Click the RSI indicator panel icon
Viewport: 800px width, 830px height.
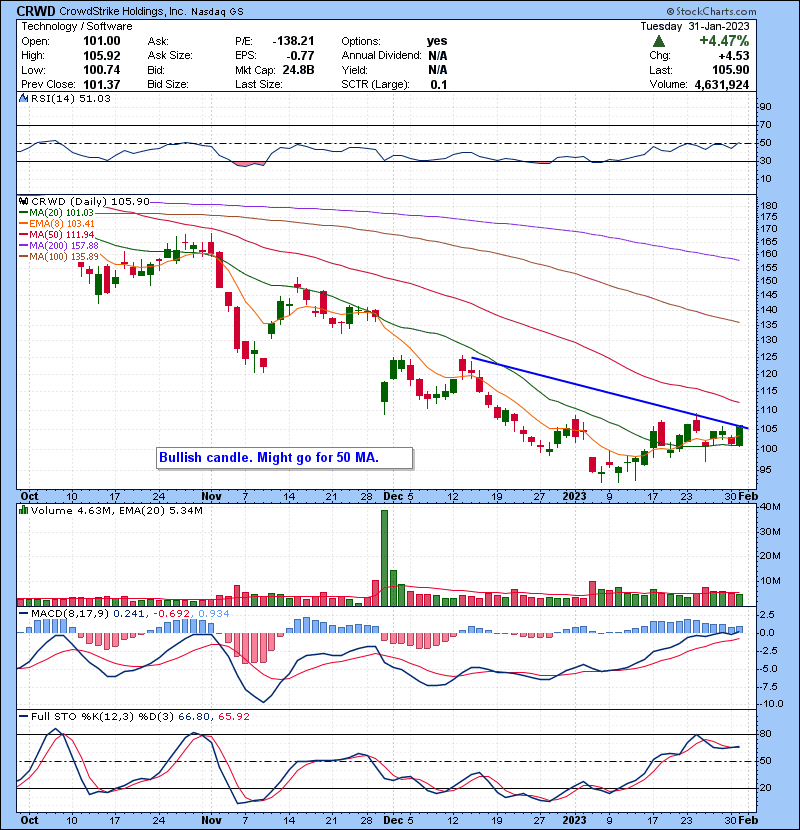coord(23,98)
